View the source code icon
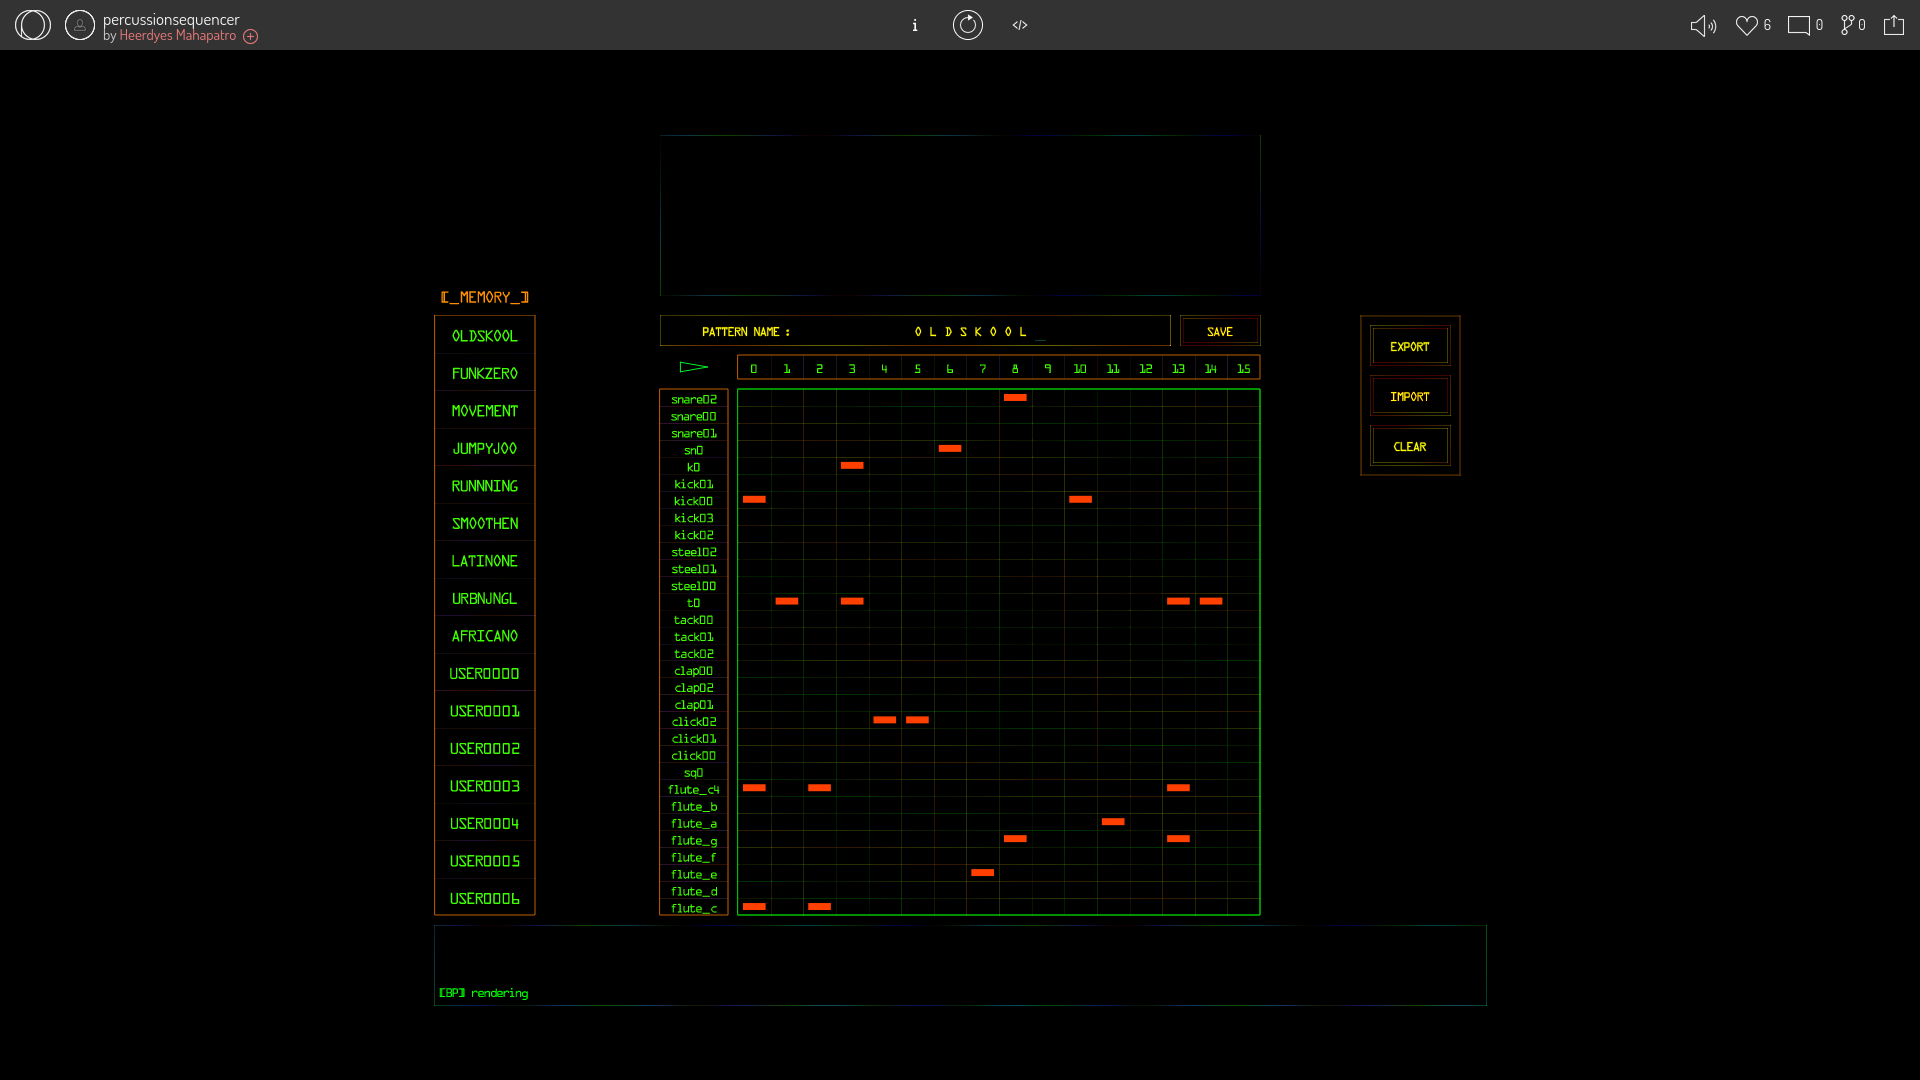The image size is (1920, 1080). pyautogui.click(x=1020, y=25)
